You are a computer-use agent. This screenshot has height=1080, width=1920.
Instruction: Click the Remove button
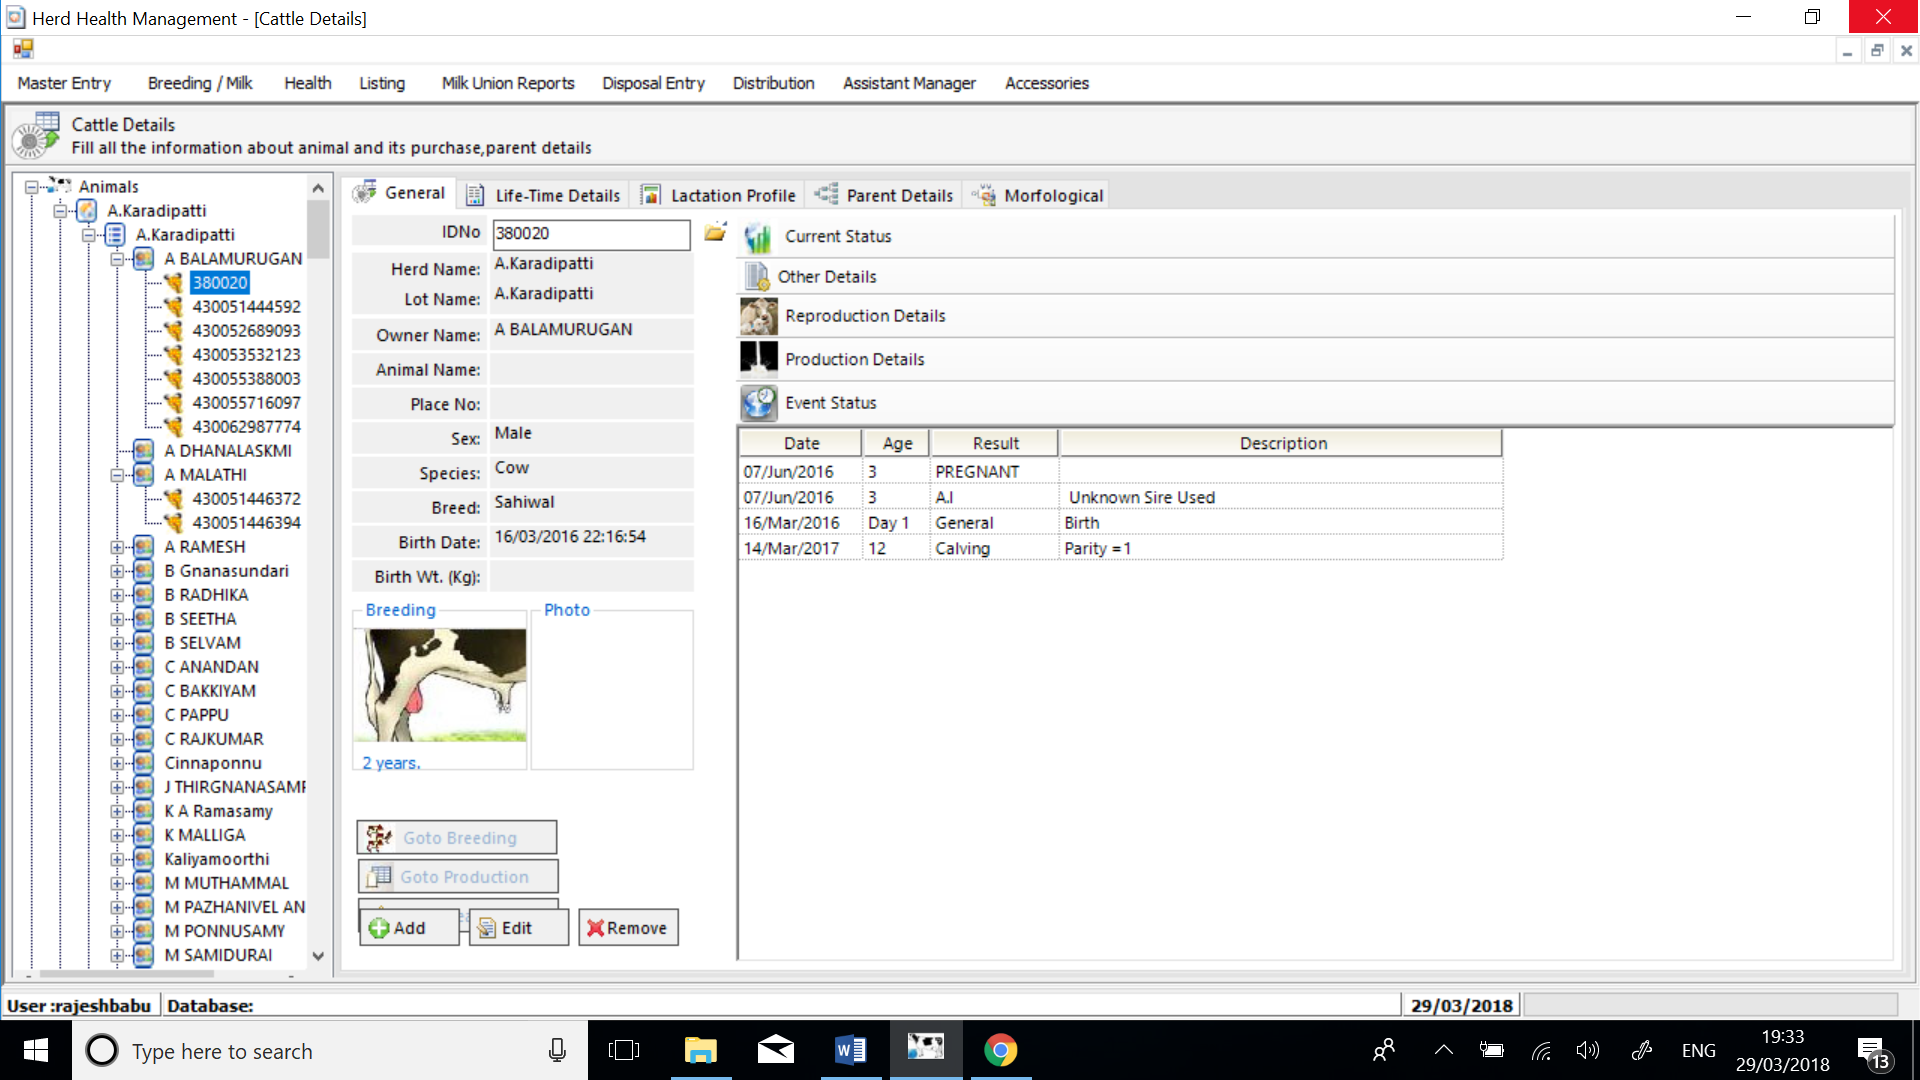628,928
